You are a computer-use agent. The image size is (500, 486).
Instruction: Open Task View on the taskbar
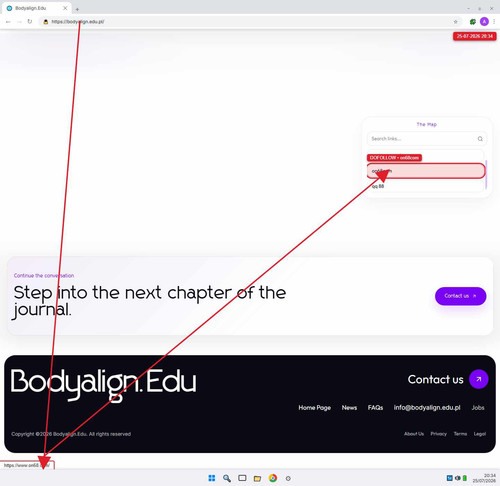(x=242, y=478)
